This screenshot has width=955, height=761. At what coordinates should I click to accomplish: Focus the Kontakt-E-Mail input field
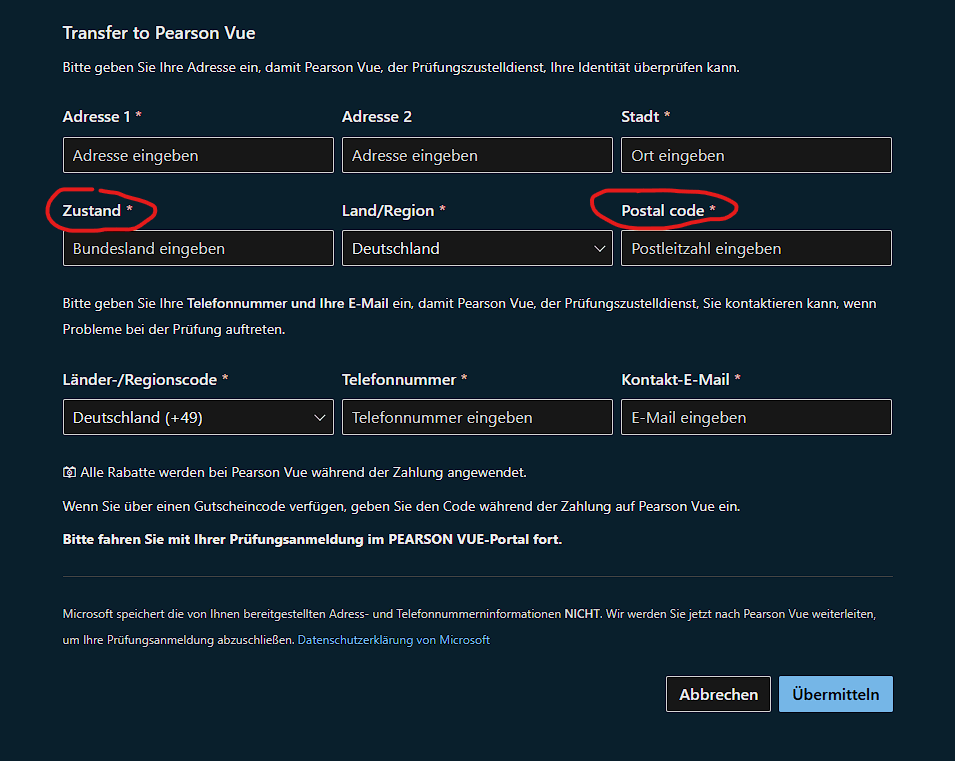(x=756, y=417)
